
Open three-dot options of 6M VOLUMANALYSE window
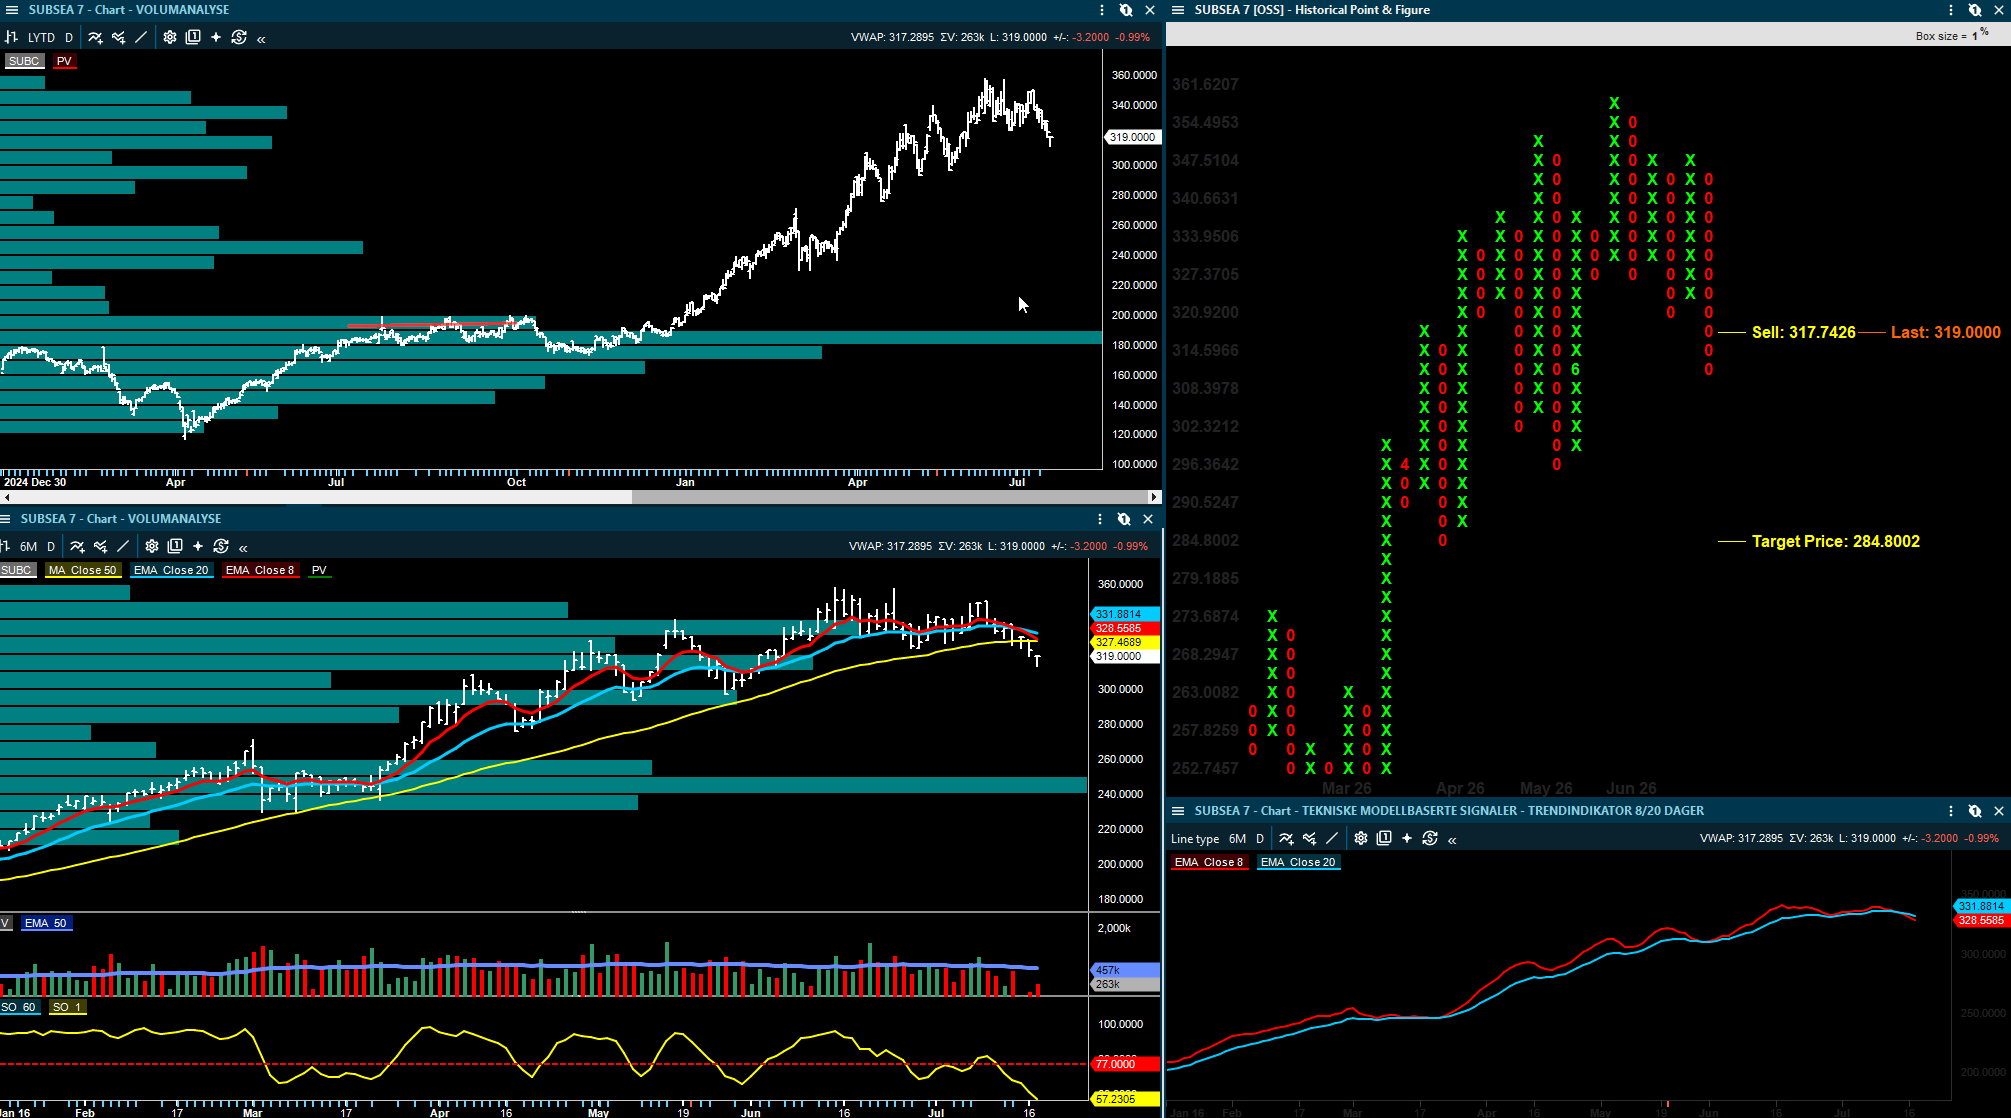click(x=1100, y=519)
